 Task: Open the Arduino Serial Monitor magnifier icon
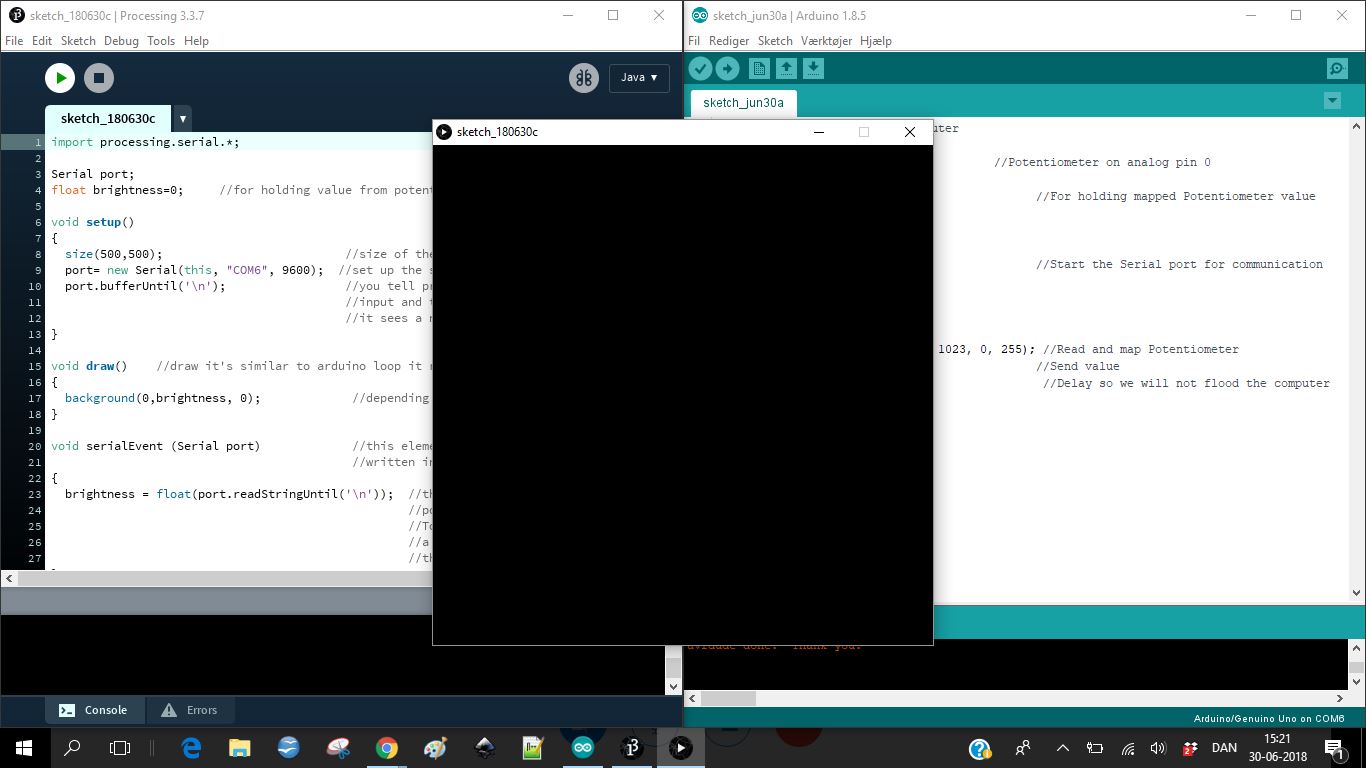1337,68
